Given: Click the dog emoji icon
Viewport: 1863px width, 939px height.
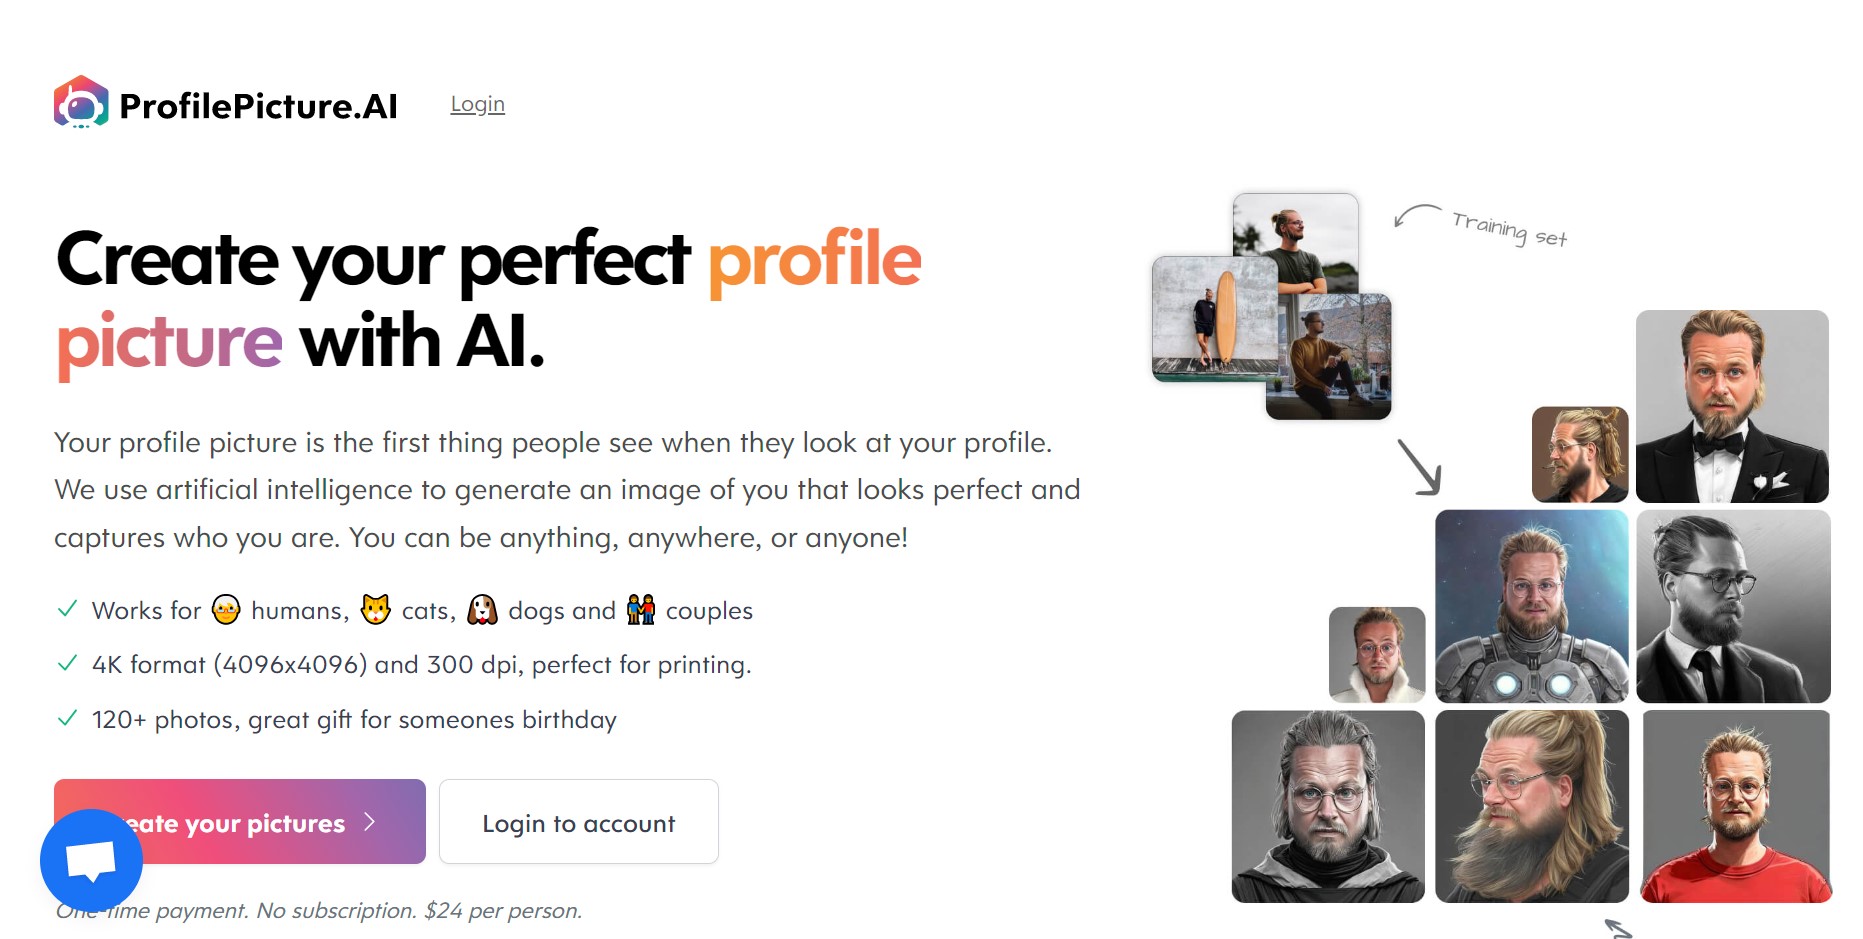Looking at the screenshot, I should [485, 610].
